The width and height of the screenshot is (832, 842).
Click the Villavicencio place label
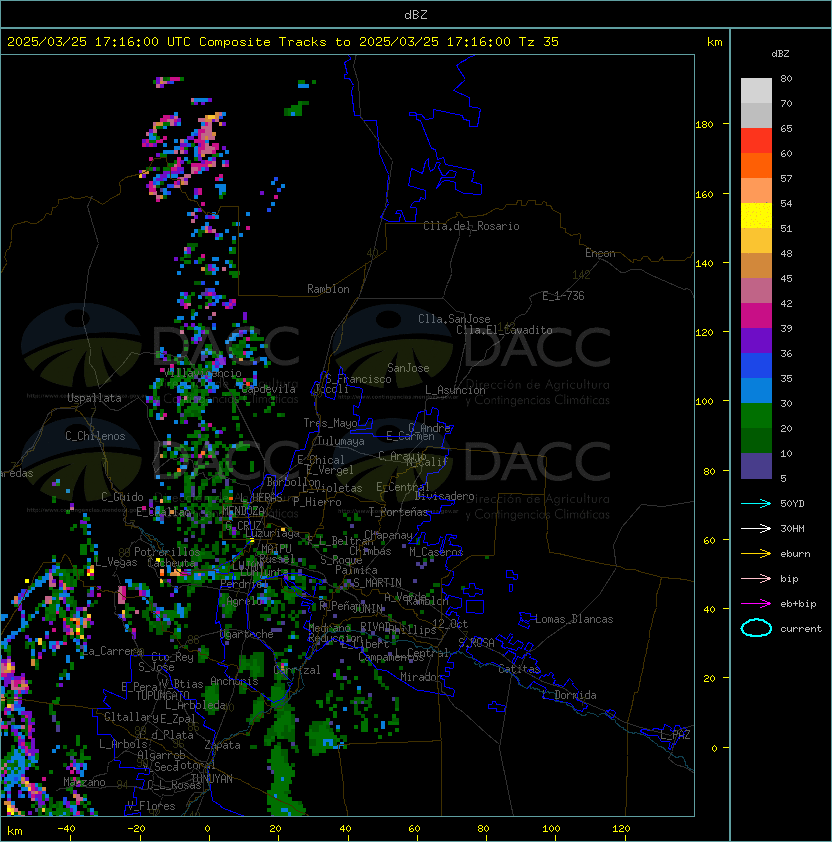pos(204,373)
